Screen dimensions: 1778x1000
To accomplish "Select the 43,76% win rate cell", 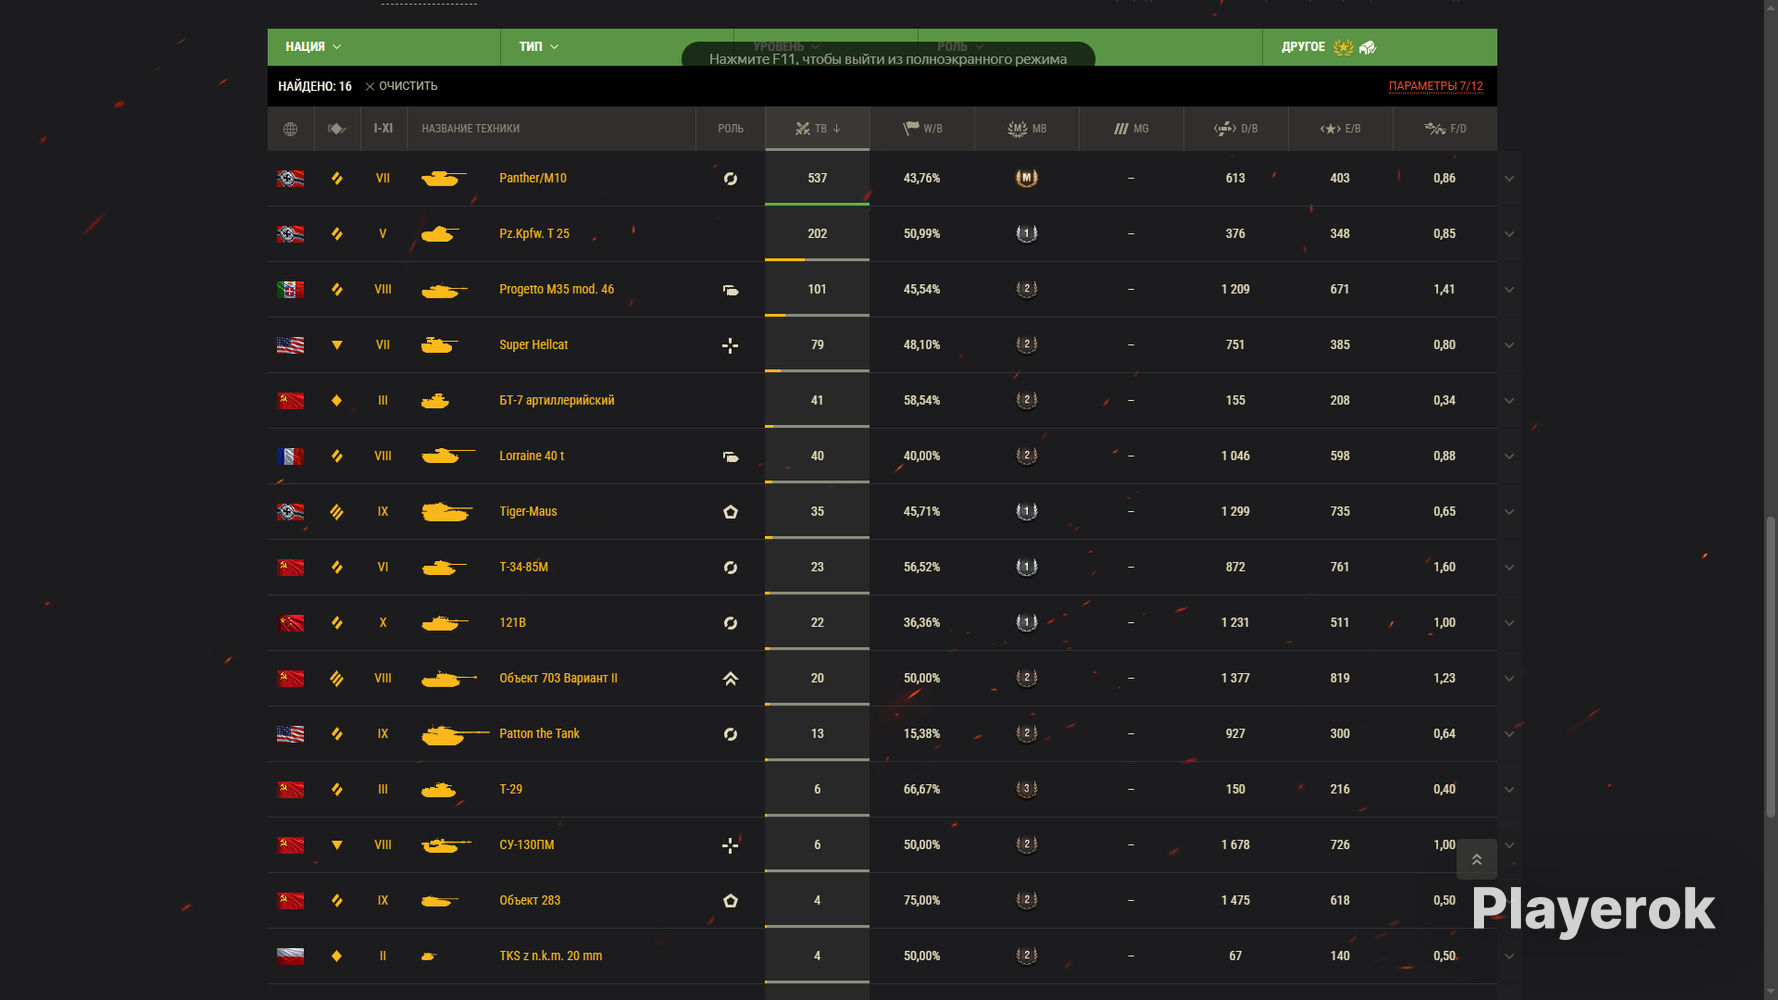I will pos(922,178).
